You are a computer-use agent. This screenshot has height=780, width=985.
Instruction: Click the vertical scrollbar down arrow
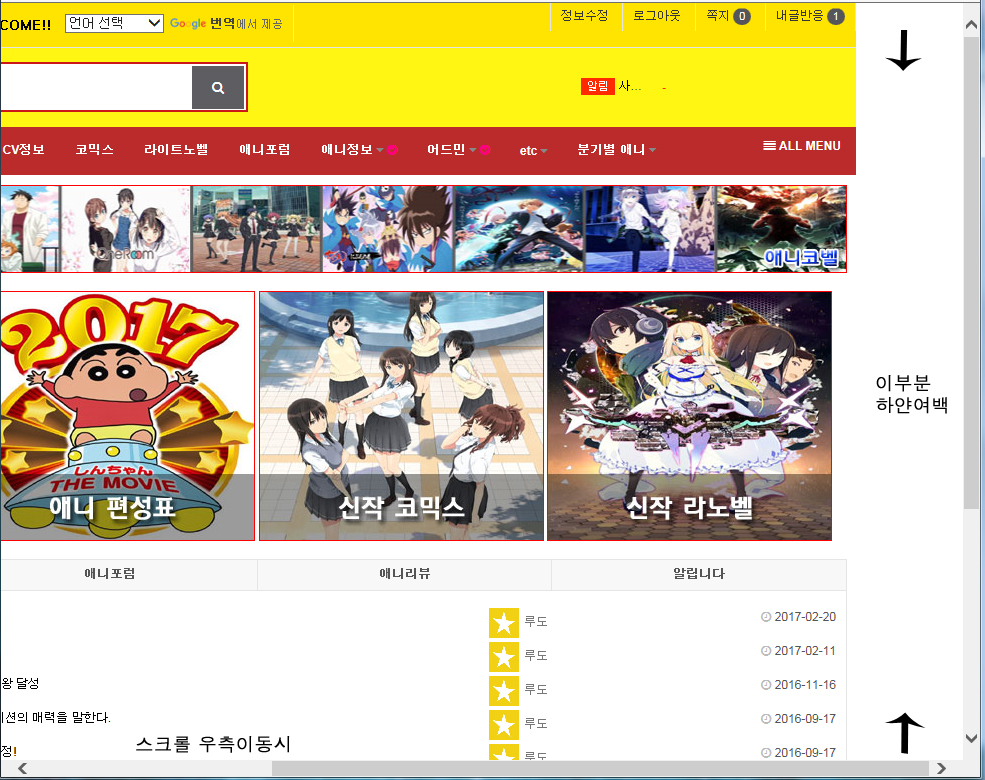click(x=971, y=739)
